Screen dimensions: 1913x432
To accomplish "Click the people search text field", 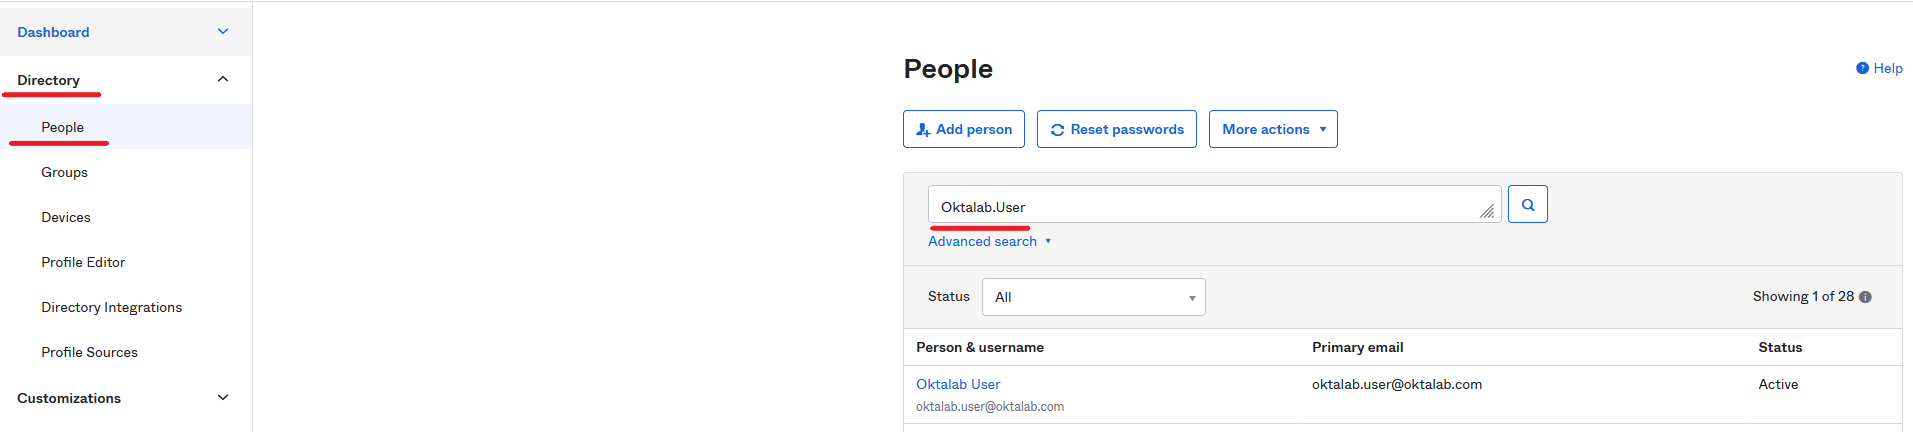I will click(1200, 206).
